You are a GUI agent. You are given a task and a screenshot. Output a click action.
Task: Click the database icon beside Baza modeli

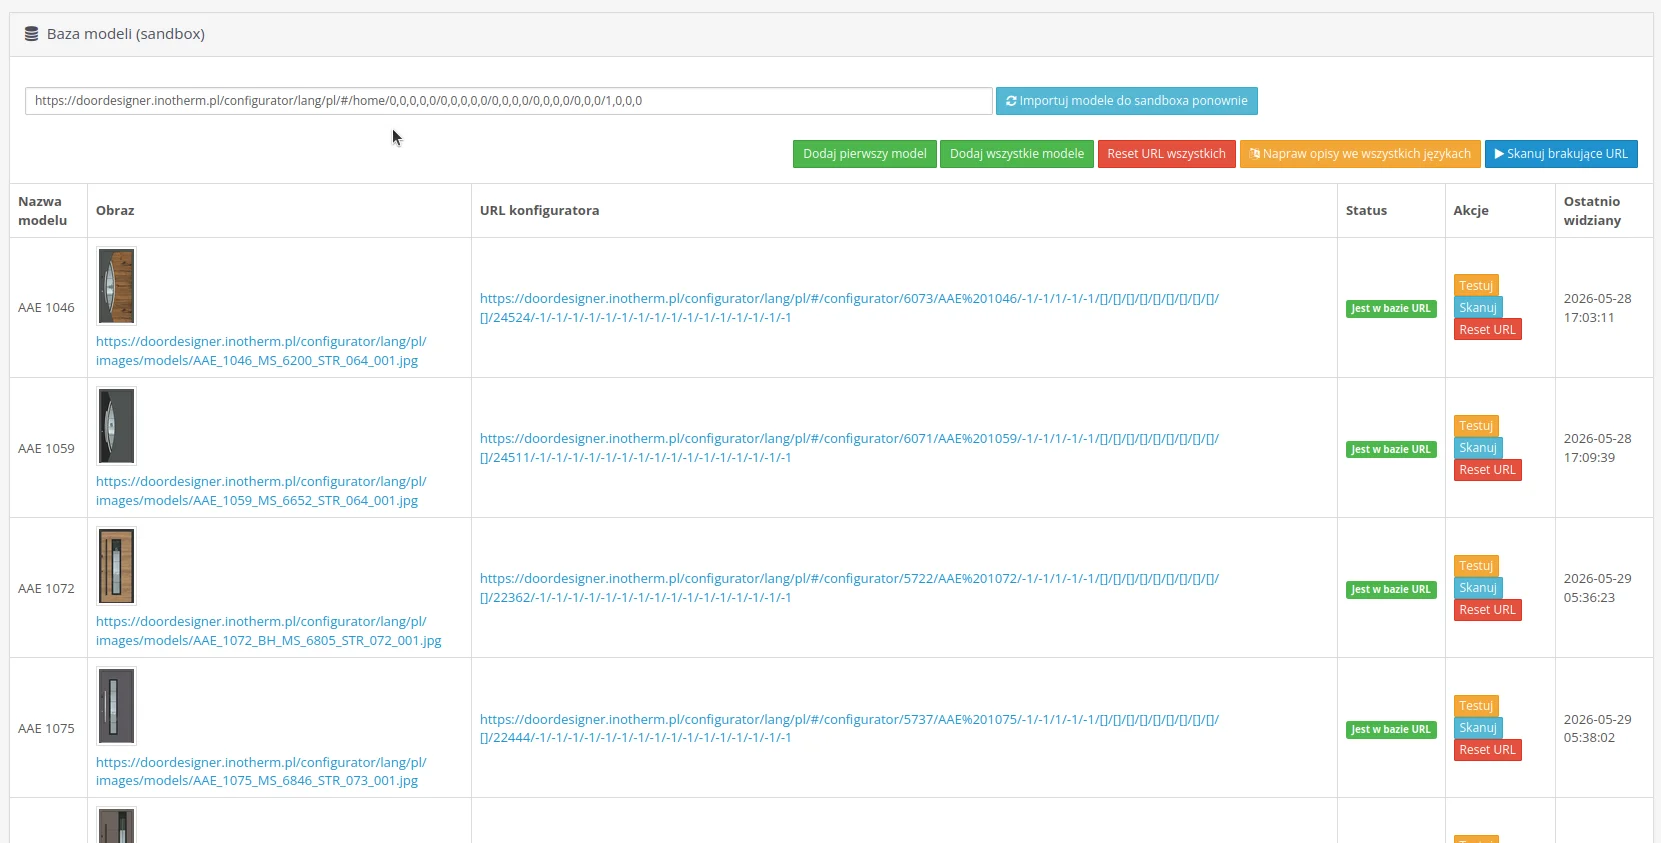(x=31, y=34)
